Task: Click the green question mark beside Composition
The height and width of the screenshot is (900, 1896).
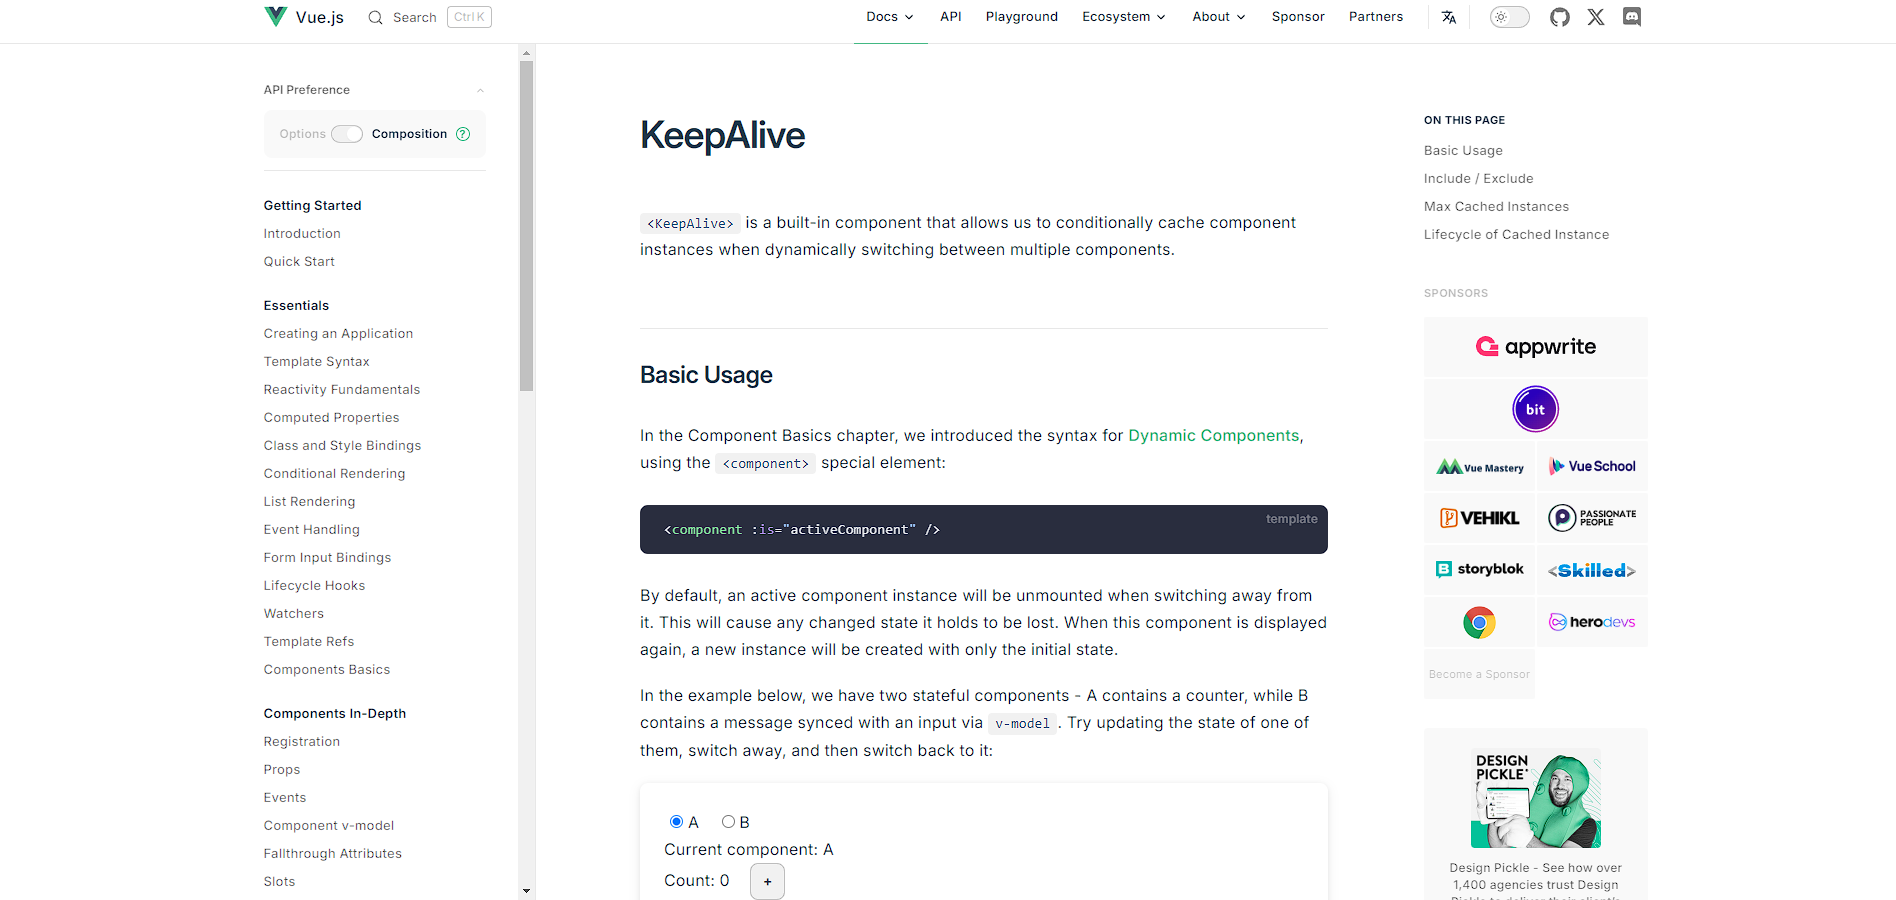Action: [x=463, y=133]
